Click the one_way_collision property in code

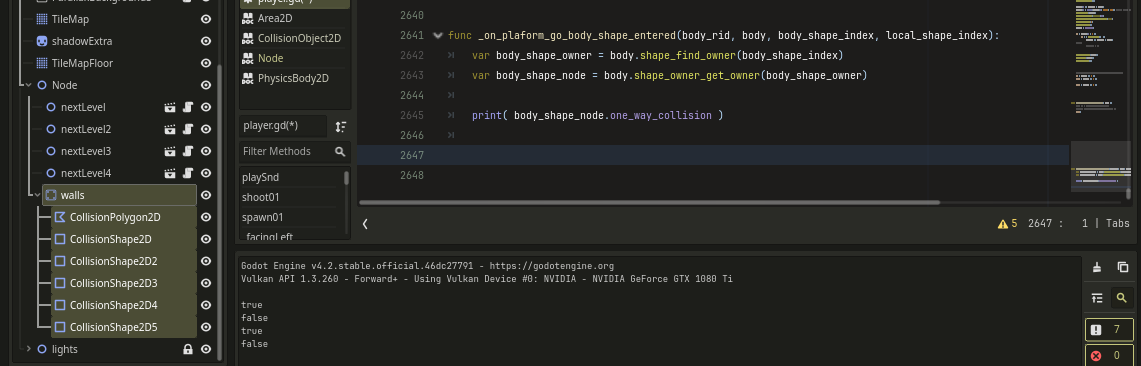click(661, 115)
